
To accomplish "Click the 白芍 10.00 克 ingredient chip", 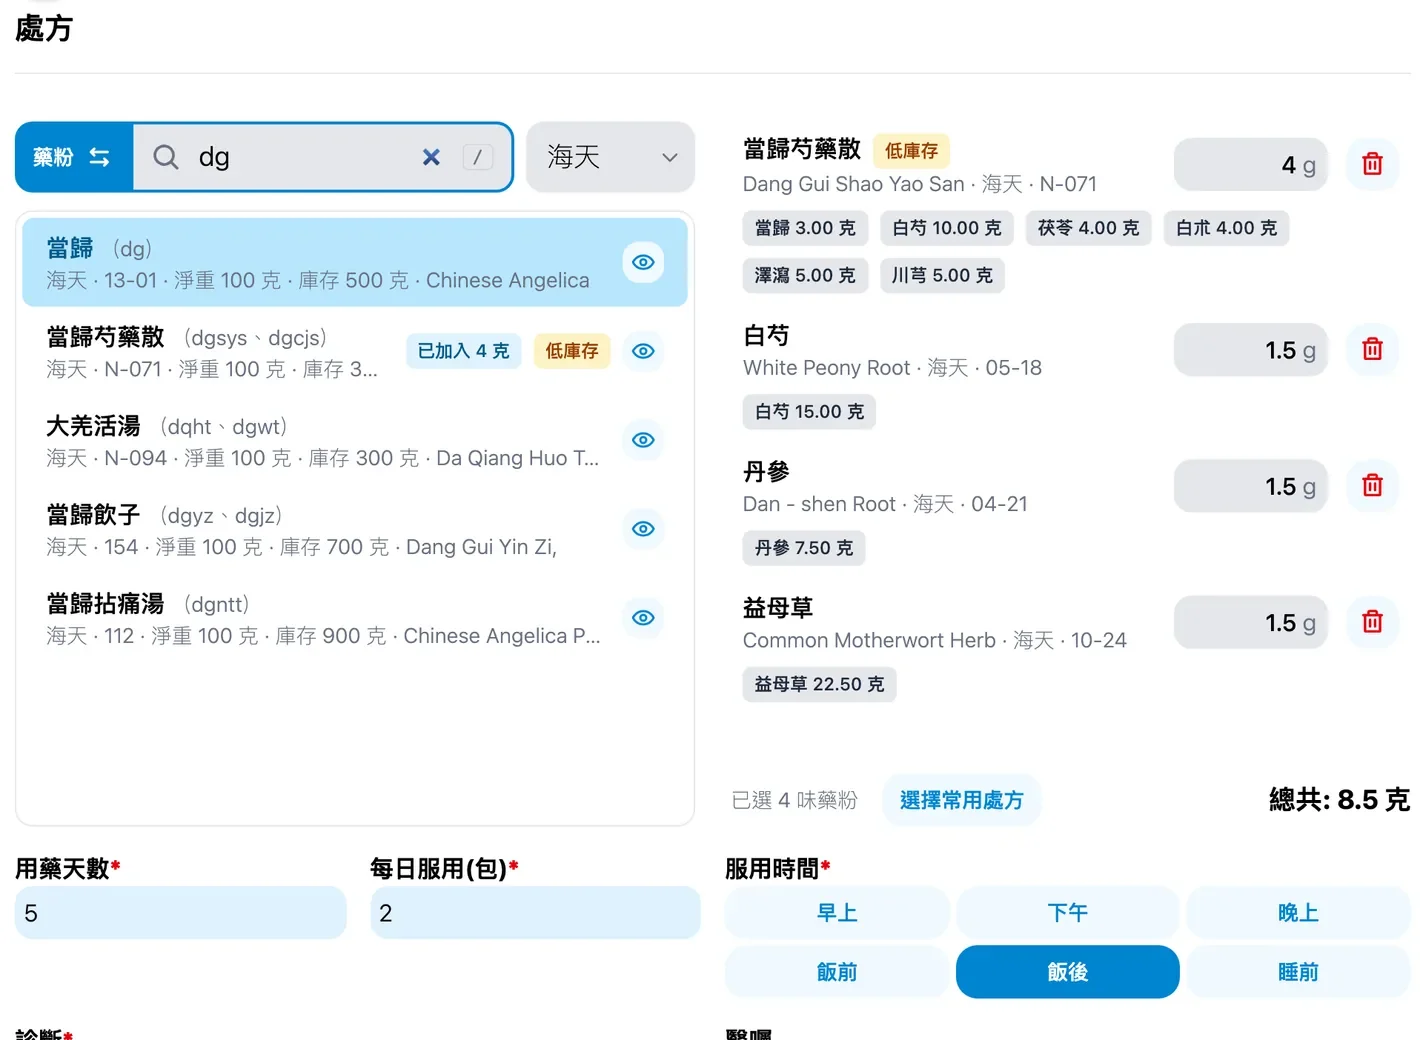I will (947, 228).
